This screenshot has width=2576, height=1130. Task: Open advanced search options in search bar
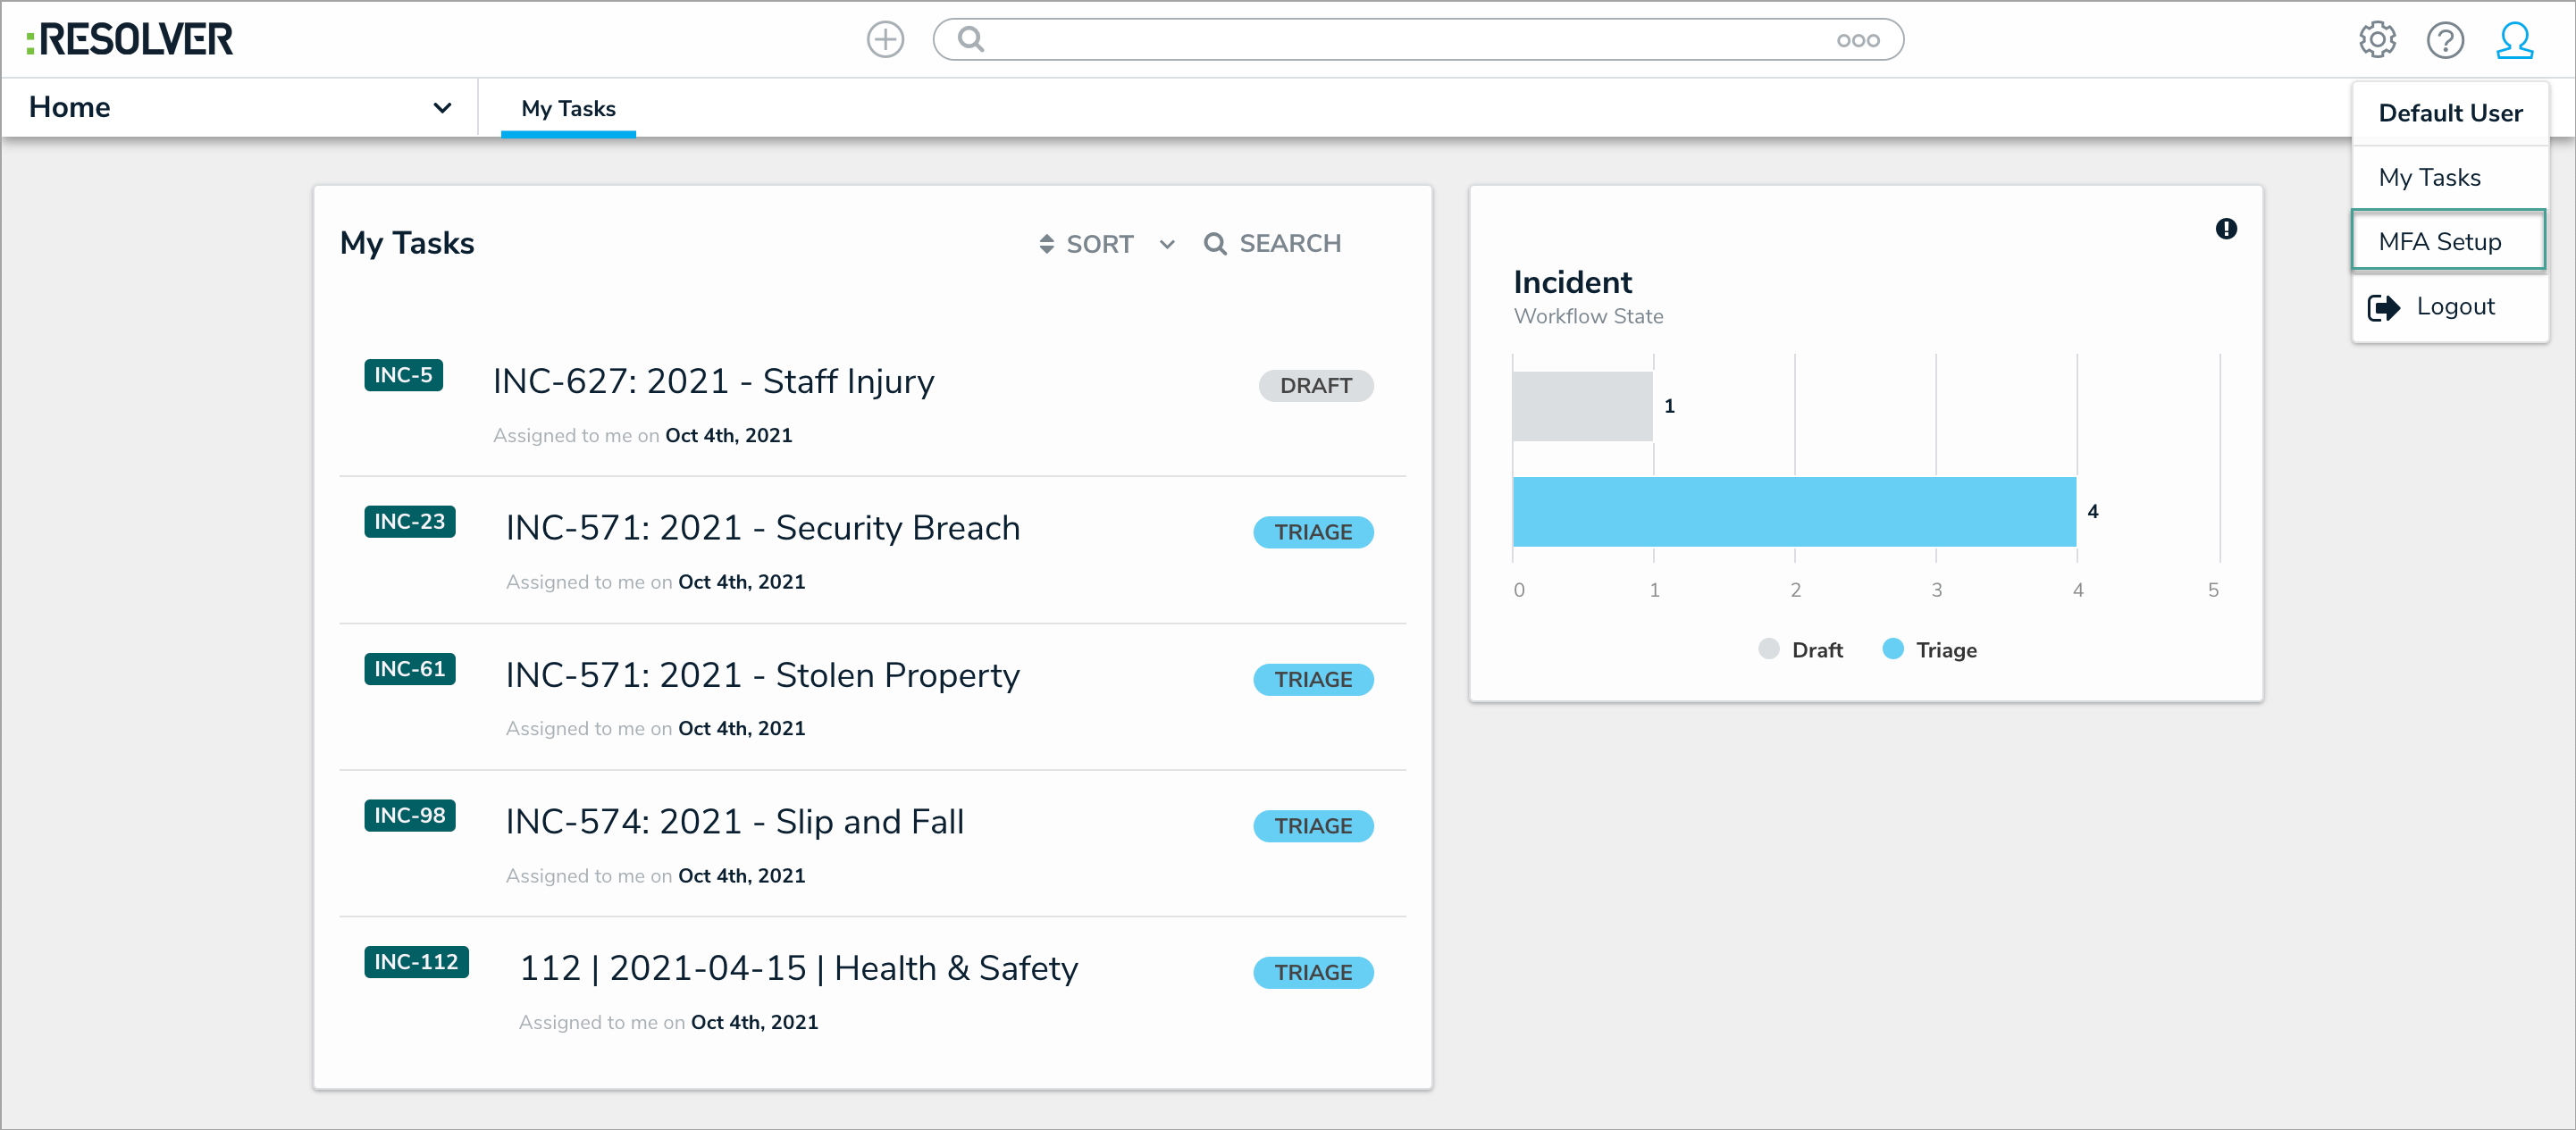pyautogui.click(x=1858, y=39)
